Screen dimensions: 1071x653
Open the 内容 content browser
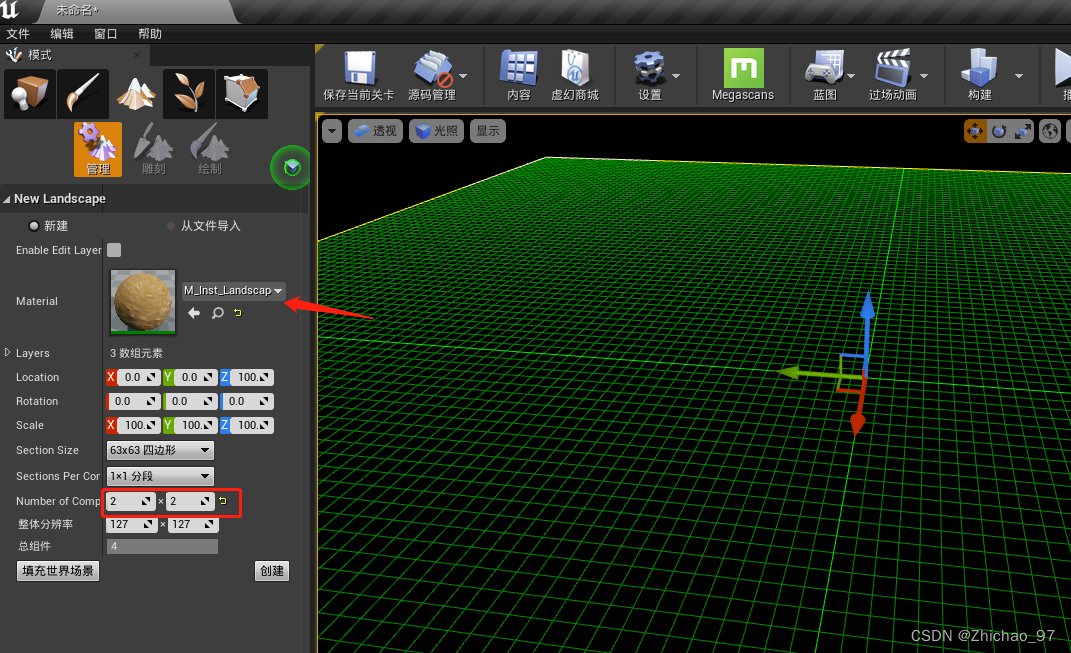pyautogui.click(x=518, y=76)
